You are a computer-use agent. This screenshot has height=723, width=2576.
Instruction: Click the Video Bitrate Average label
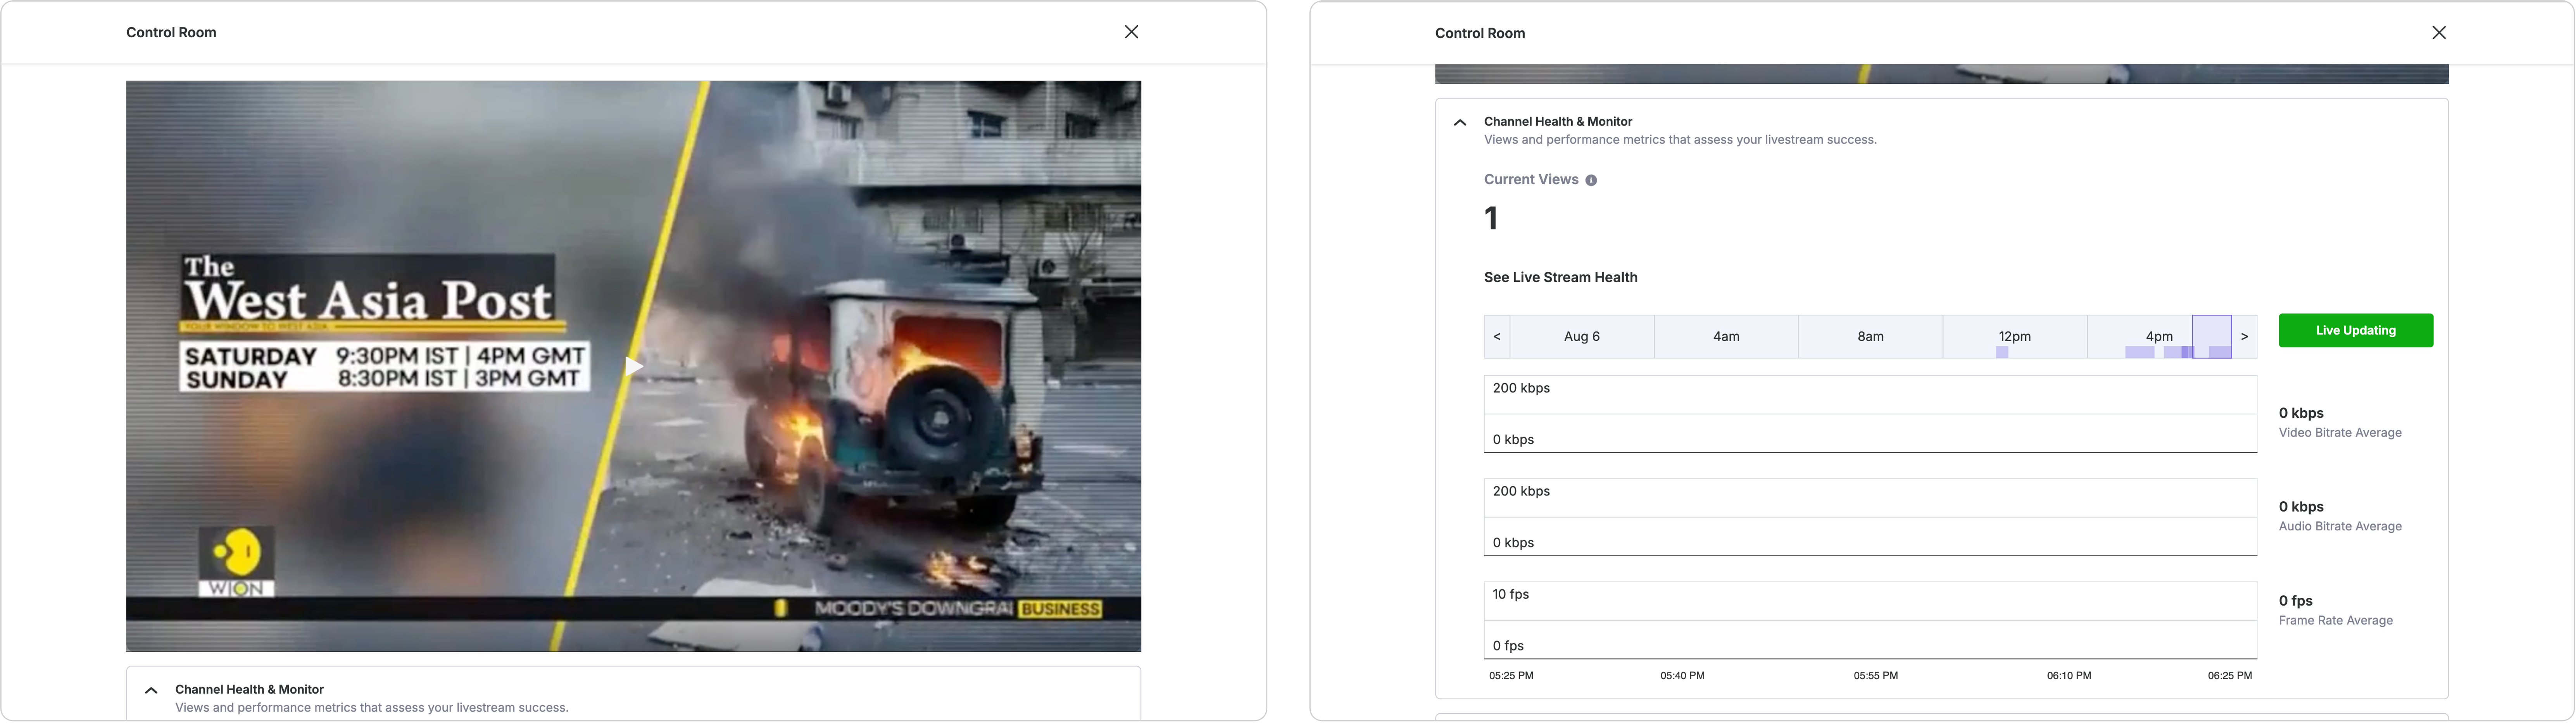coord(2340,433)
